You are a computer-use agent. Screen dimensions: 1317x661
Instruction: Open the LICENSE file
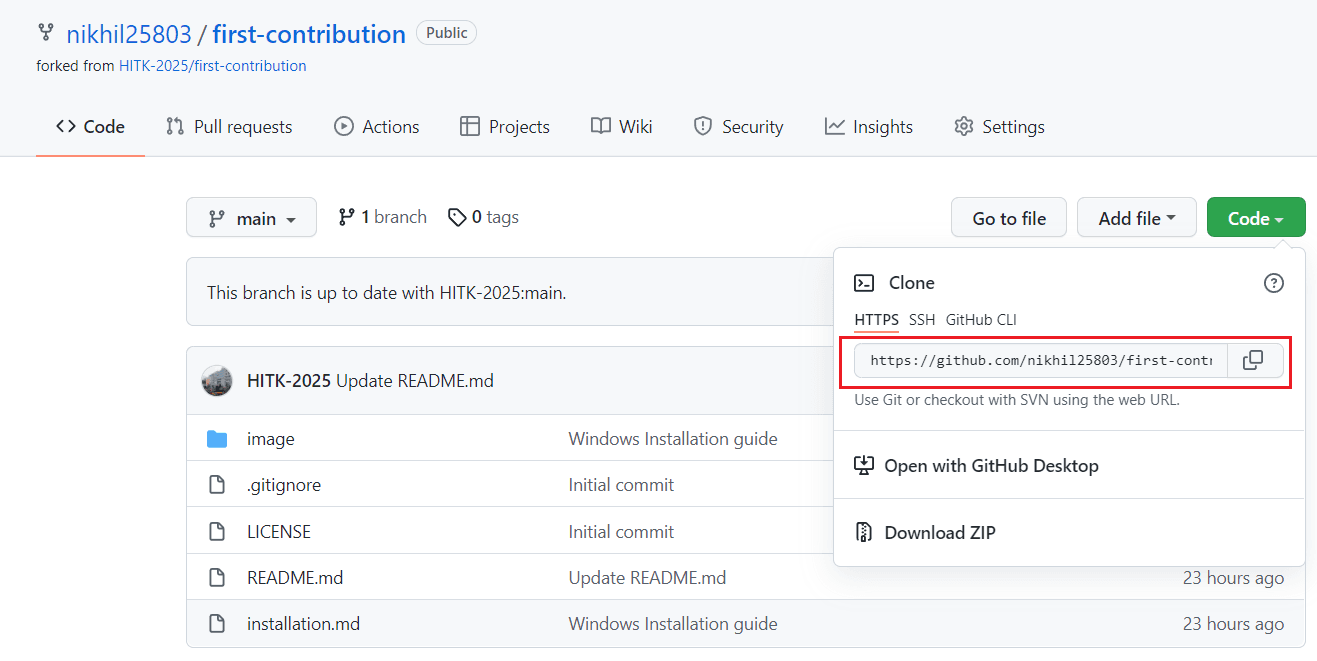[279, 532]
